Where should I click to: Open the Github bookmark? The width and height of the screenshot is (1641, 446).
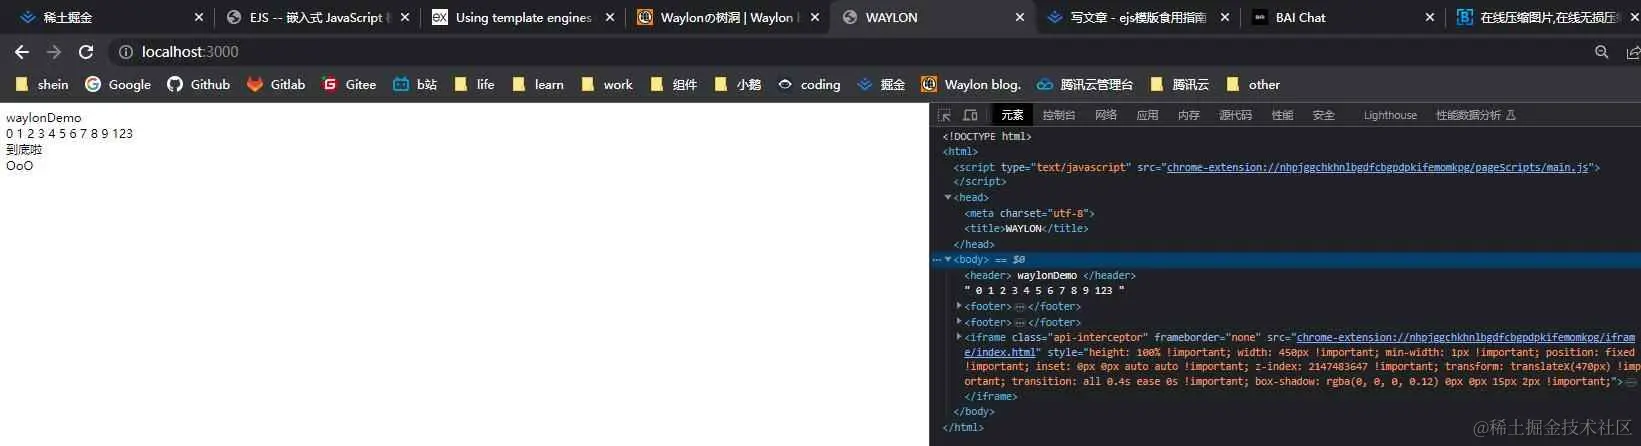point(198,85)
